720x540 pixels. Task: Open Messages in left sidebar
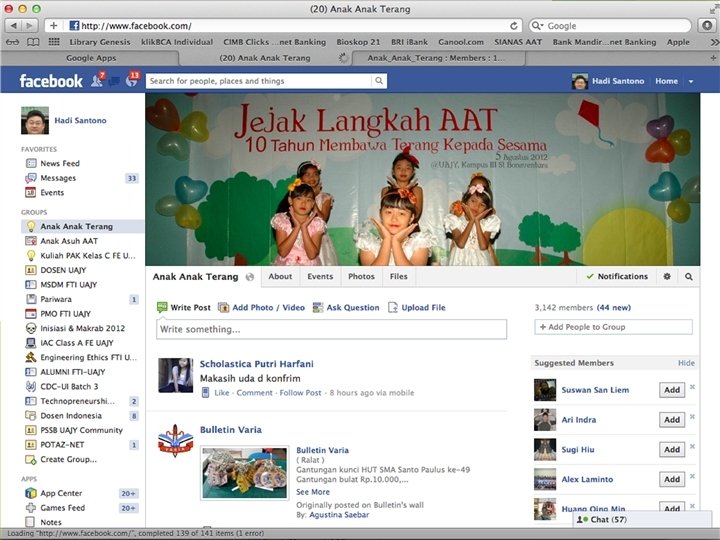(x=58, y=178)
